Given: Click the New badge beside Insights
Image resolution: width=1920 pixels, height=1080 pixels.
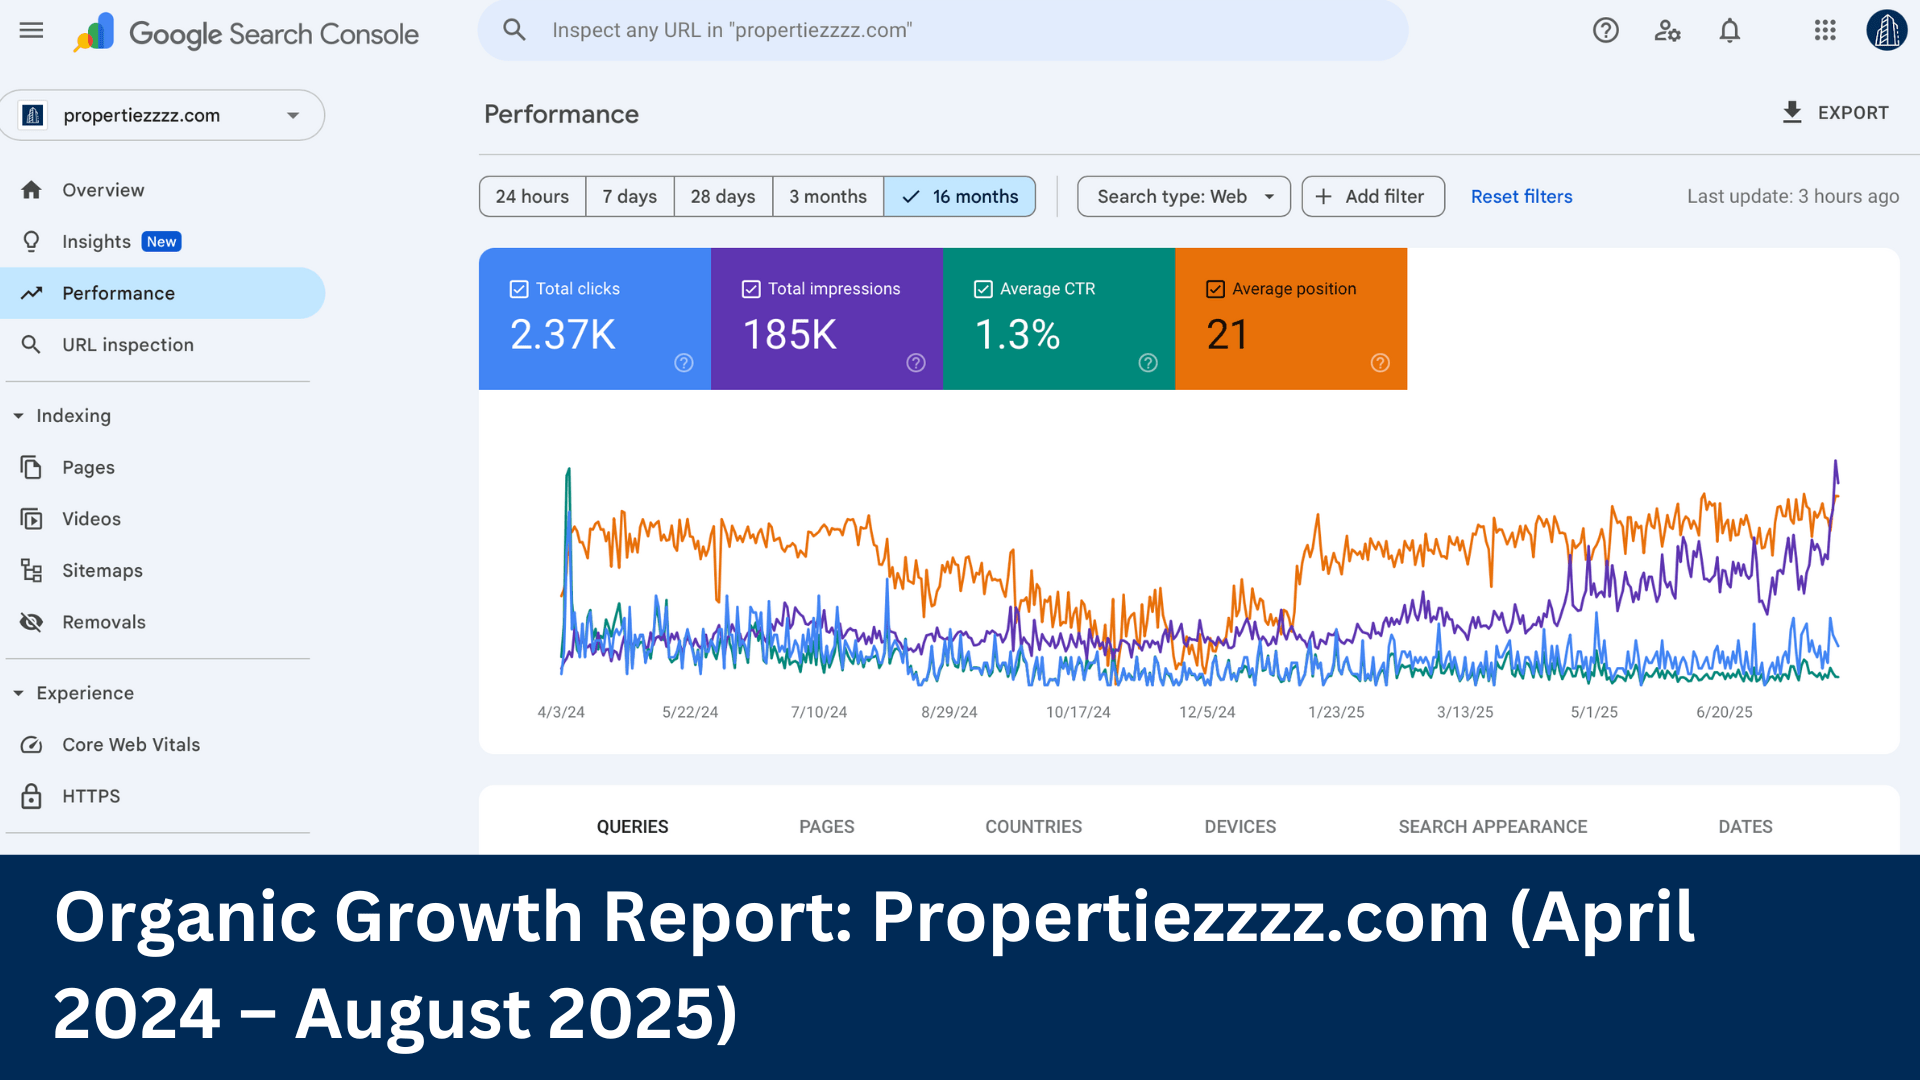Looking at the screenshot, I should [161, 241].
